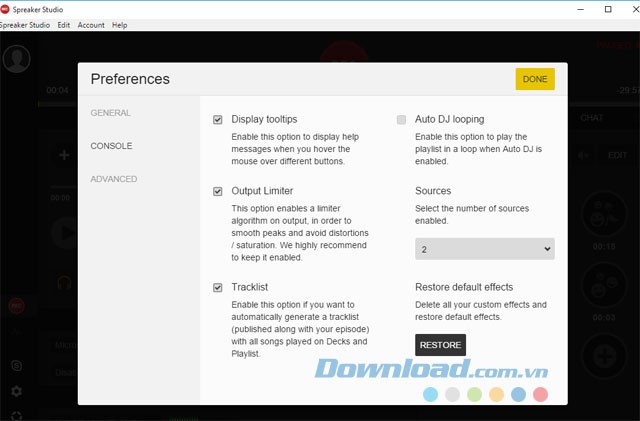Open the Account menu
The width and height of the screenshot is (640, 421).
pyautogui.click(x=91, y=24)
